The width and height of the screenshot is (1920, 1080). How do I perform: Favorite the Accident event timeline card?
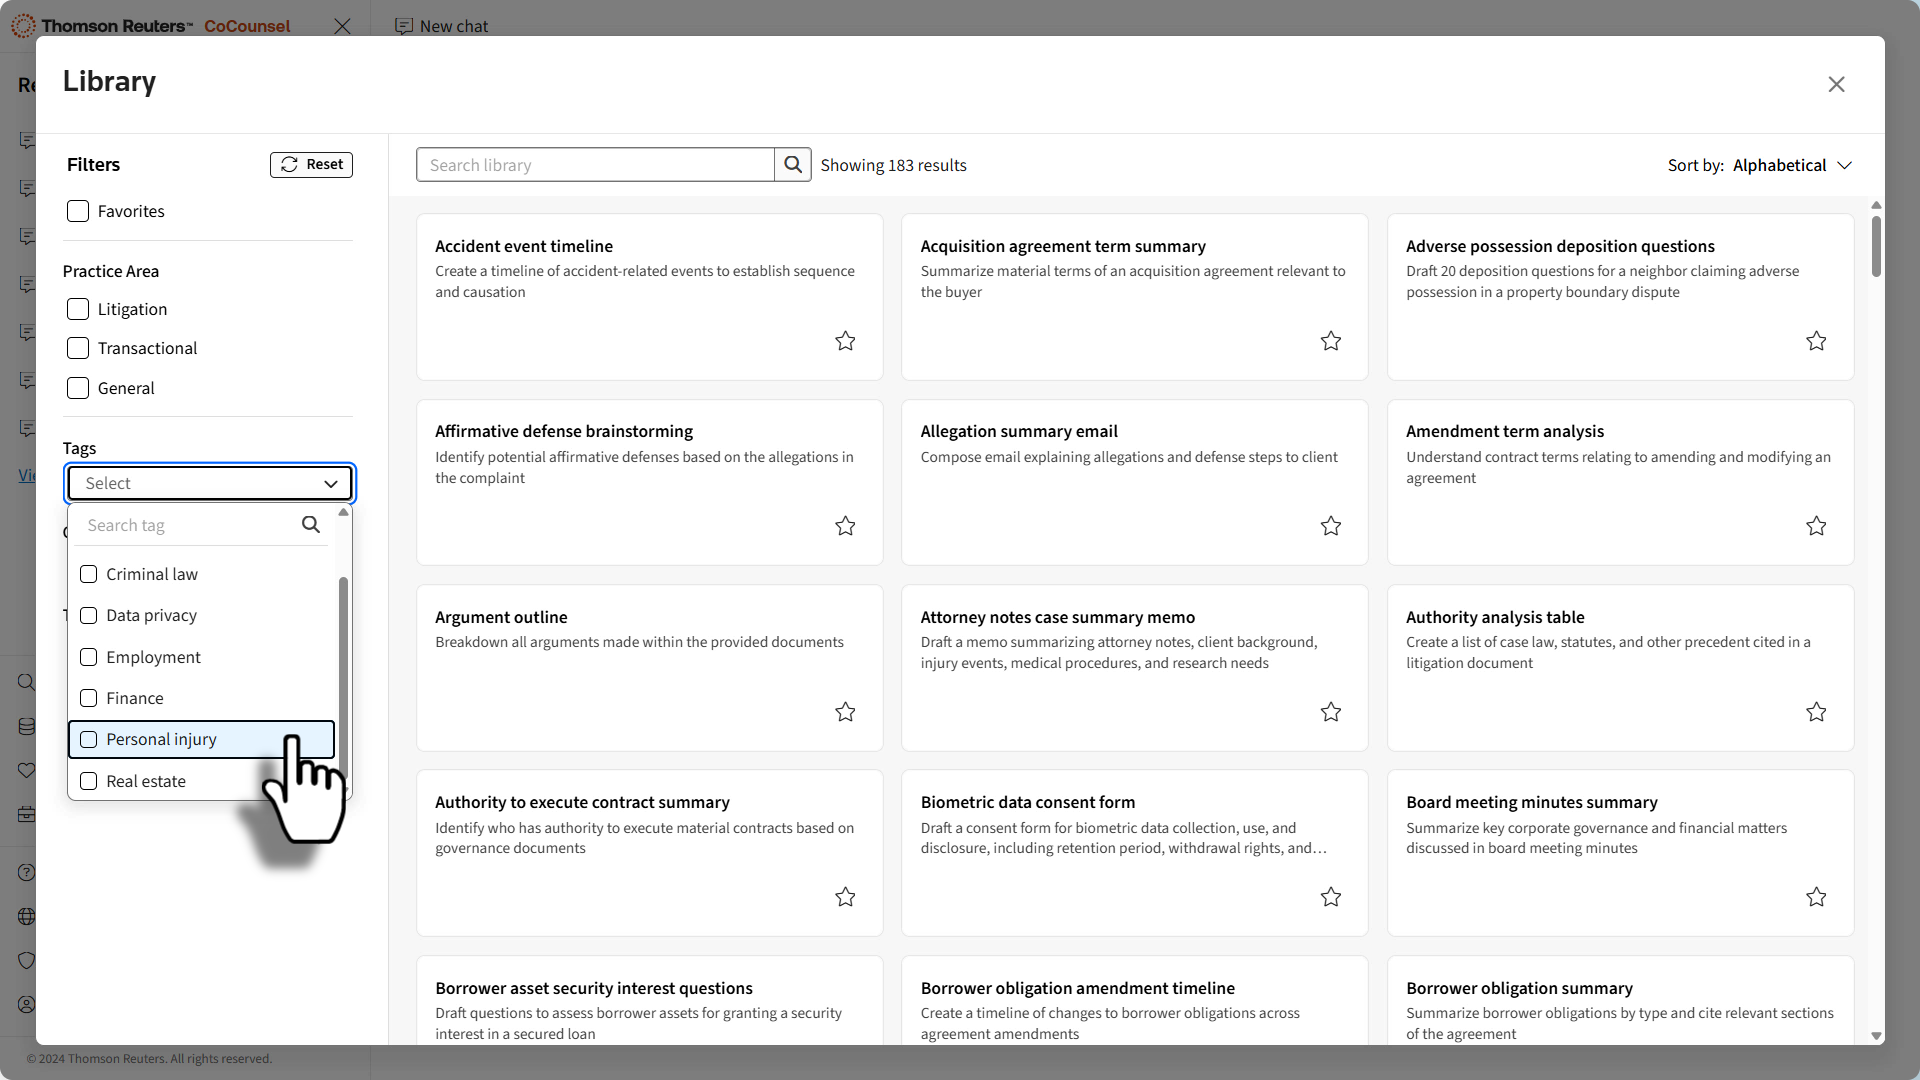click(x=845, y=341)
